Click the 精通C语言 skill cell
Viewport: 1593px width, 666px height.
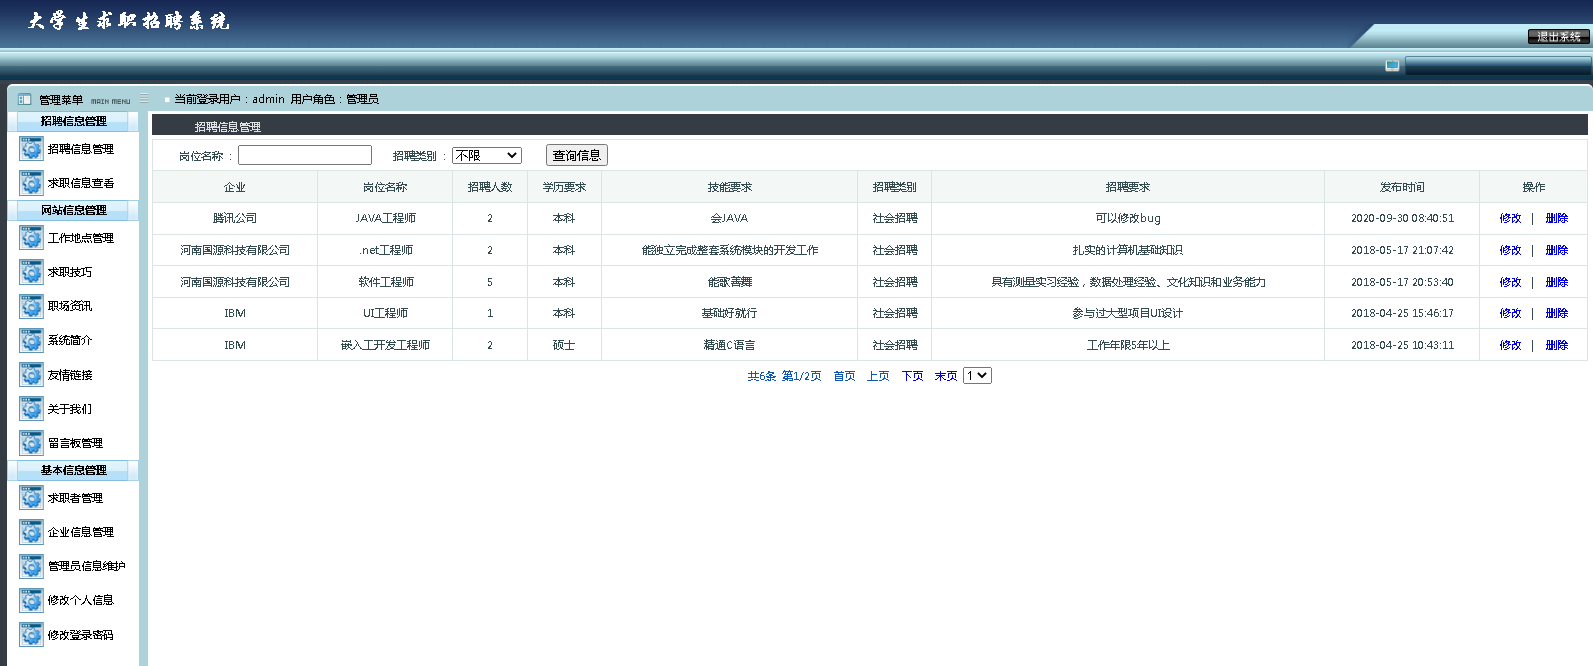click(x=729, y=345)
